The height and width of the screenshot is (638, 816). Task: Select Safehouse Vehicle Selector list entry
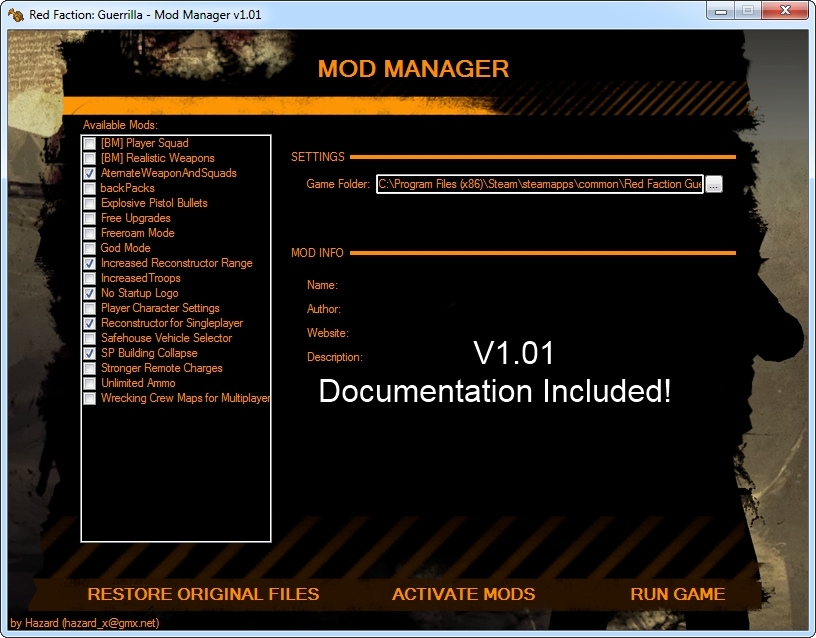click(x=166, y=338)
